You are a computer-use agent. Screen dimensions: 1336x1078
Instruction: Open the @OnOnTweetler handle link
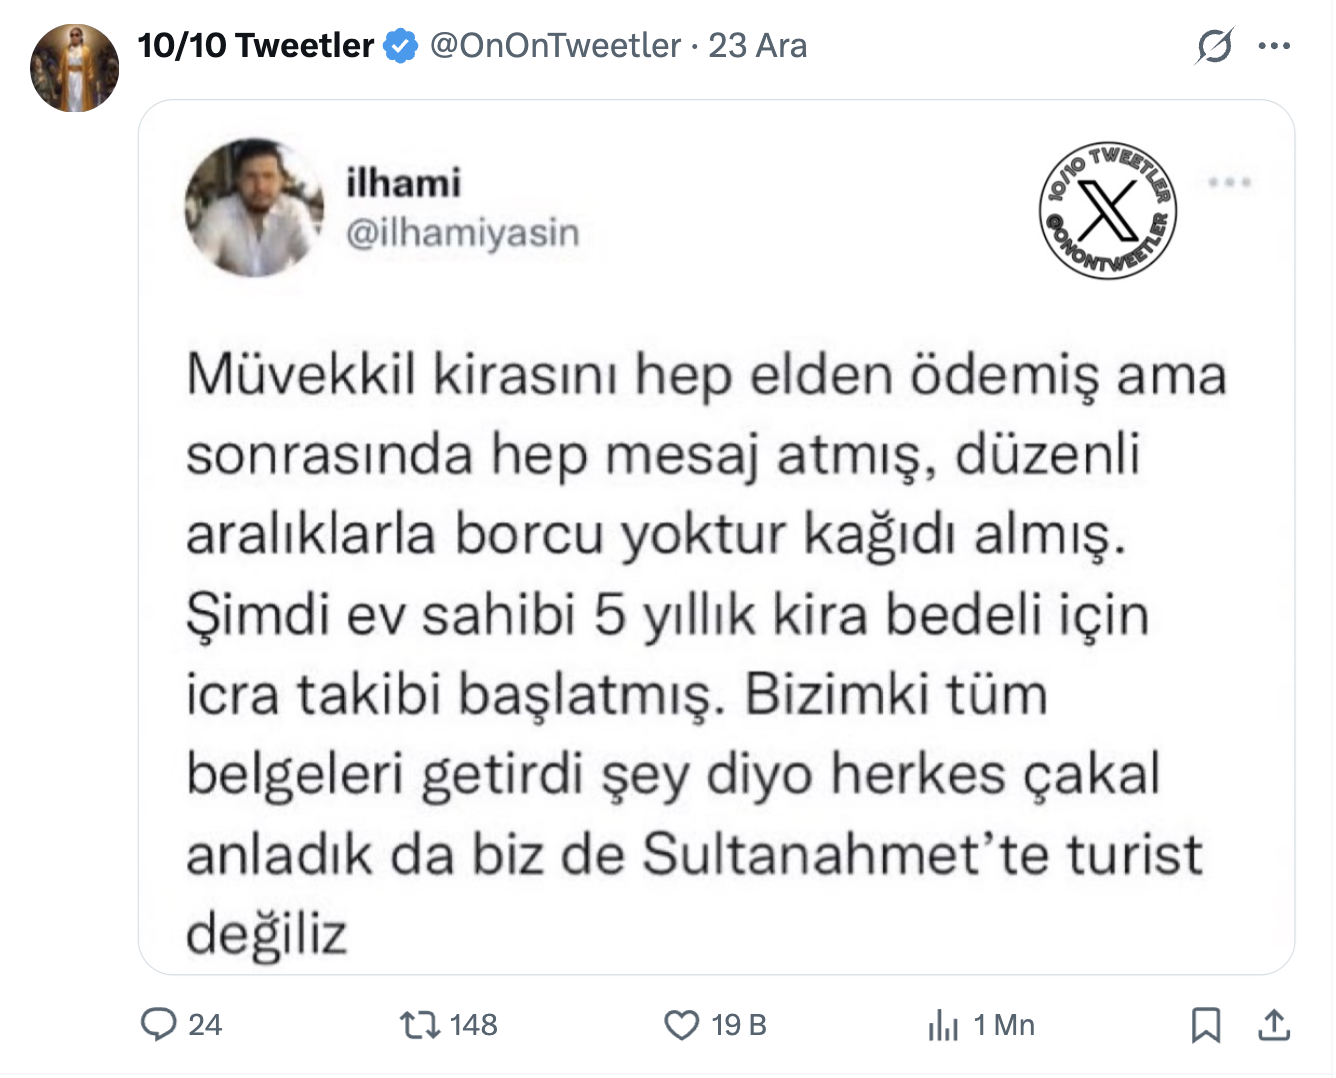555,46
